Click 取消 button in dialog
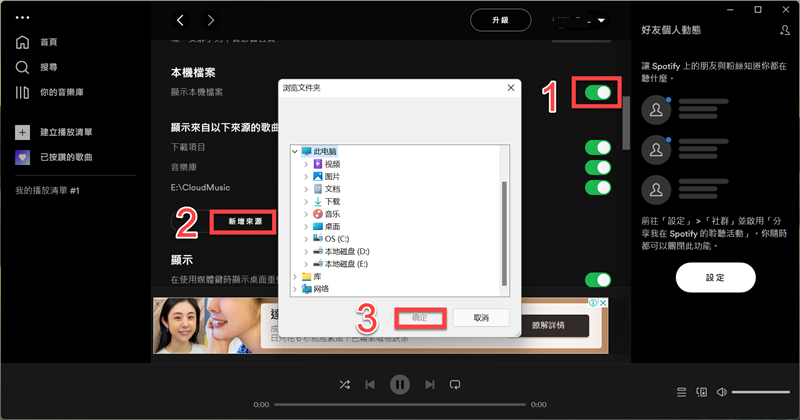The width and height of the screenshot is (800, 420). [x=481, y=318]
